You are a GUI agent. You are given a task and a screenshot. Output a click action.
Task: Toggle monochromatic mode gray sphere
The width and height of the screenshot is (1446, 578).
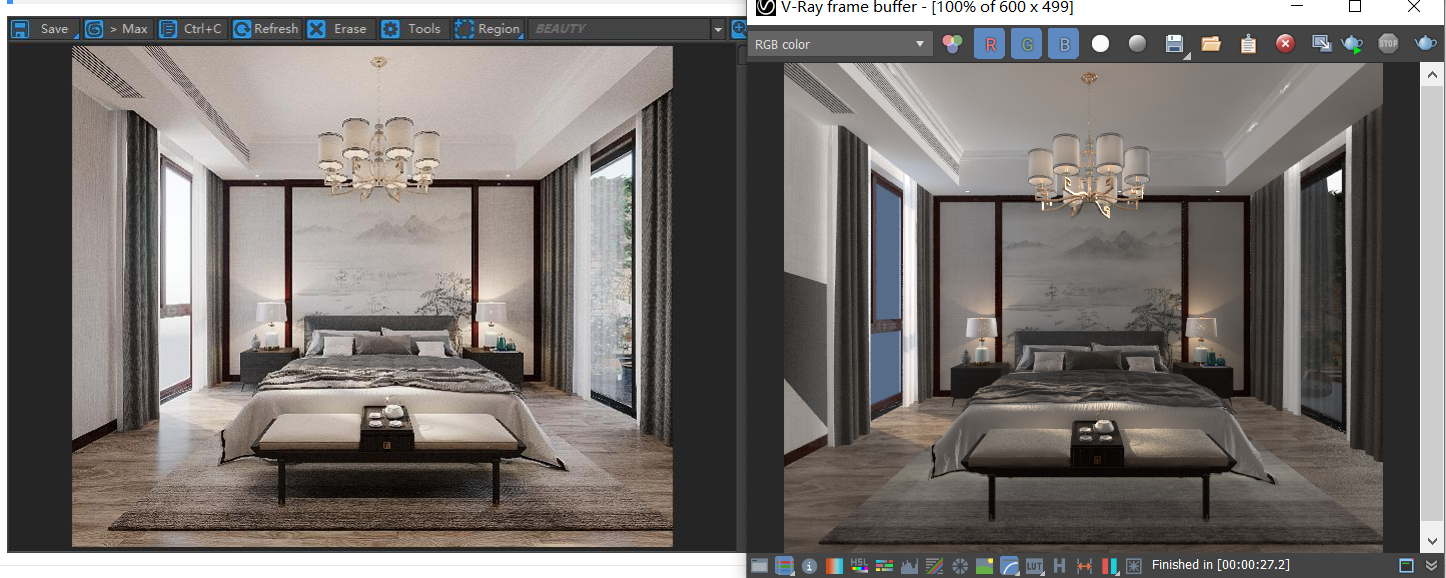[1137, 44]
